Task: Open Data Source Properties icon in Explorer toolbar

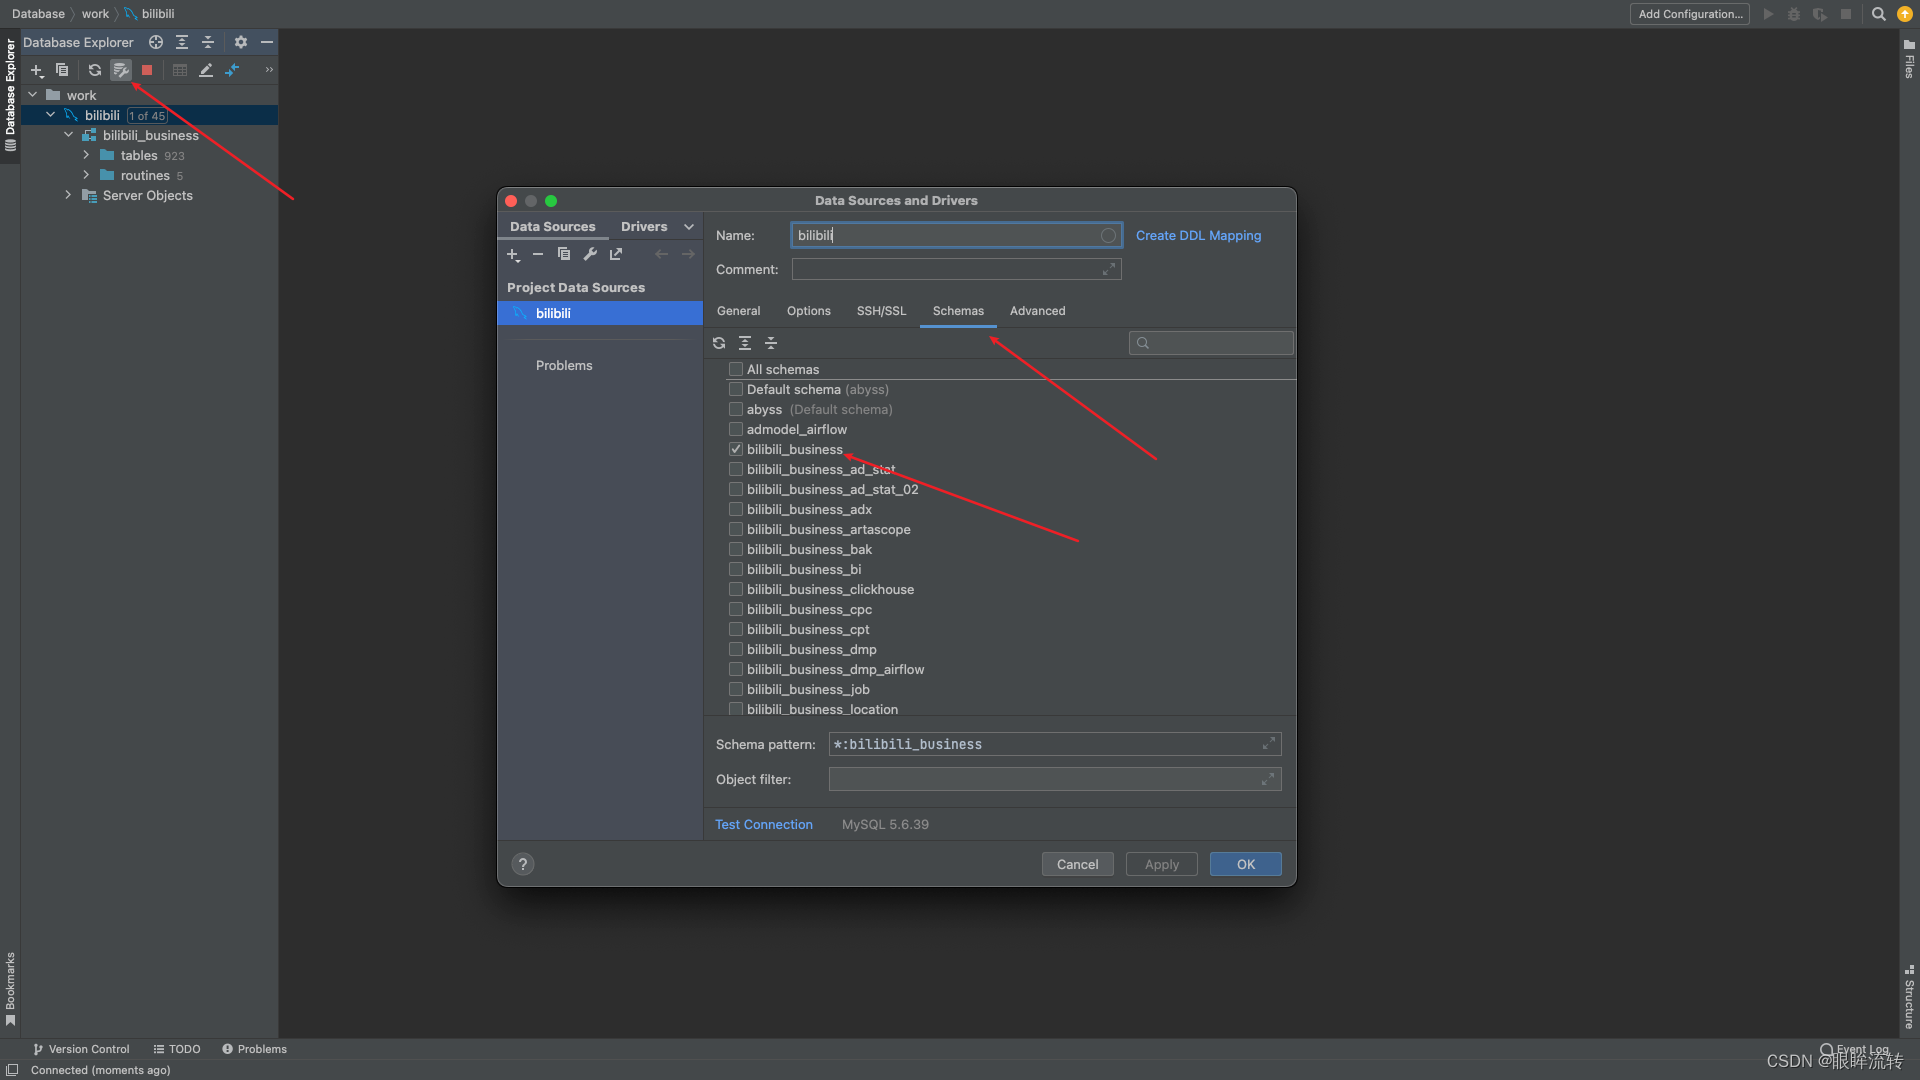Action: [121, 70]
